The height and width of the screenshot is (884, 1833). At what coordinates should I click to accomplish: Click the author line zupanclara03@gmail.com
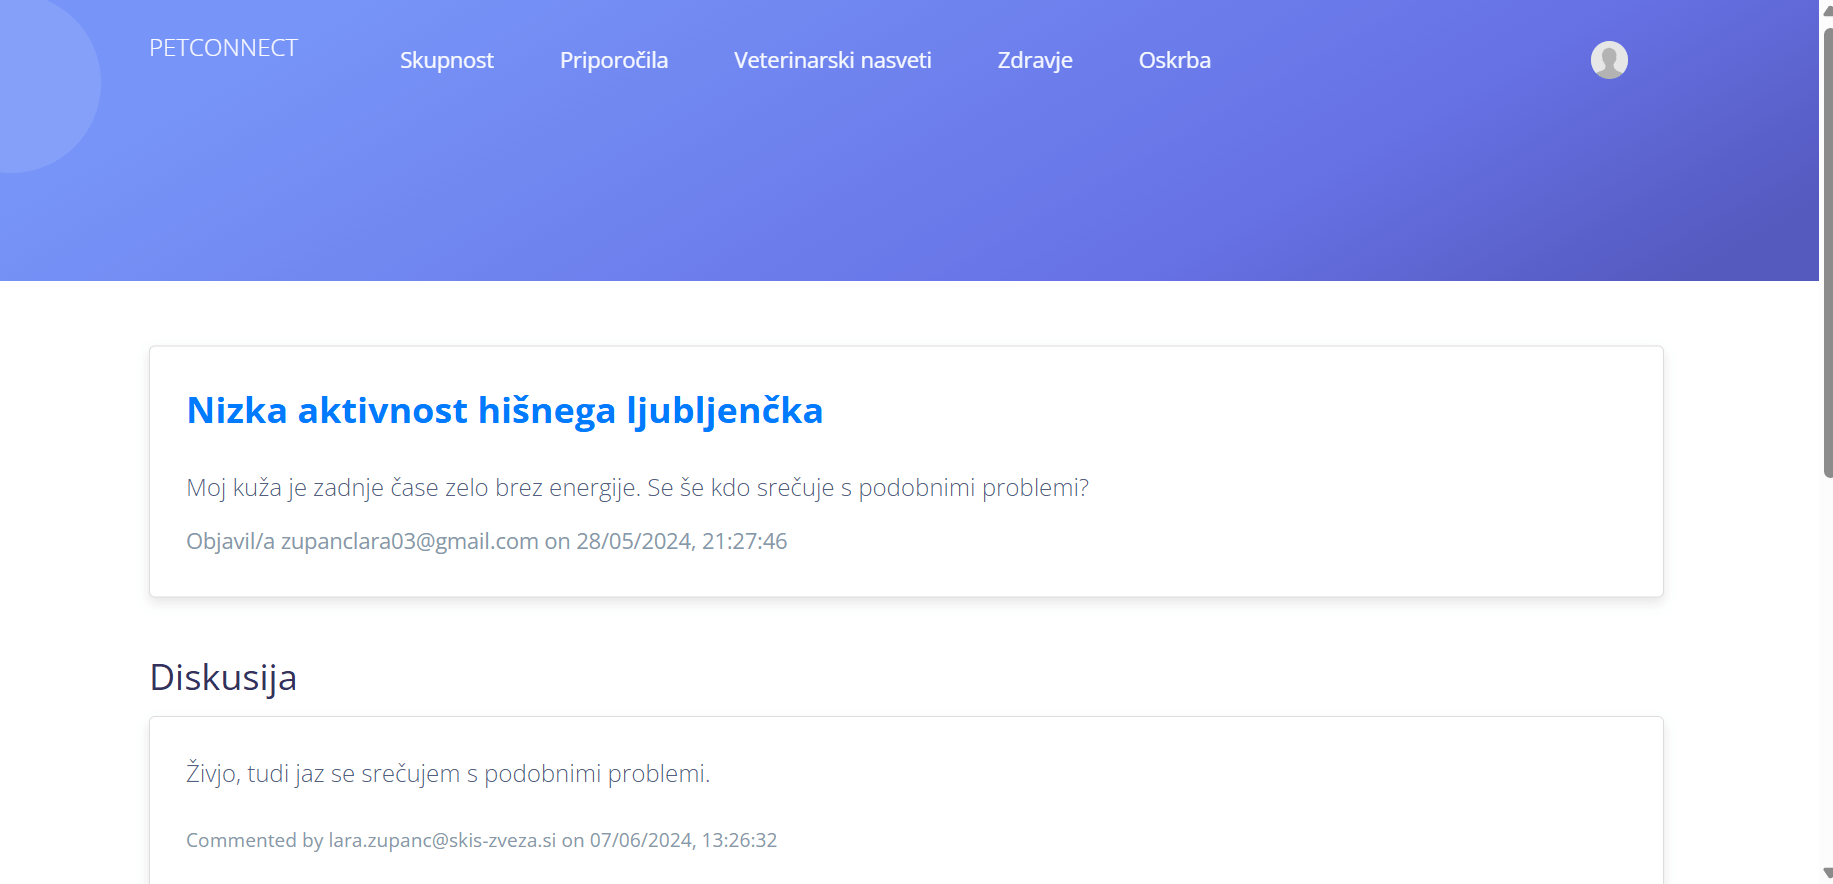tap(487, 541)
